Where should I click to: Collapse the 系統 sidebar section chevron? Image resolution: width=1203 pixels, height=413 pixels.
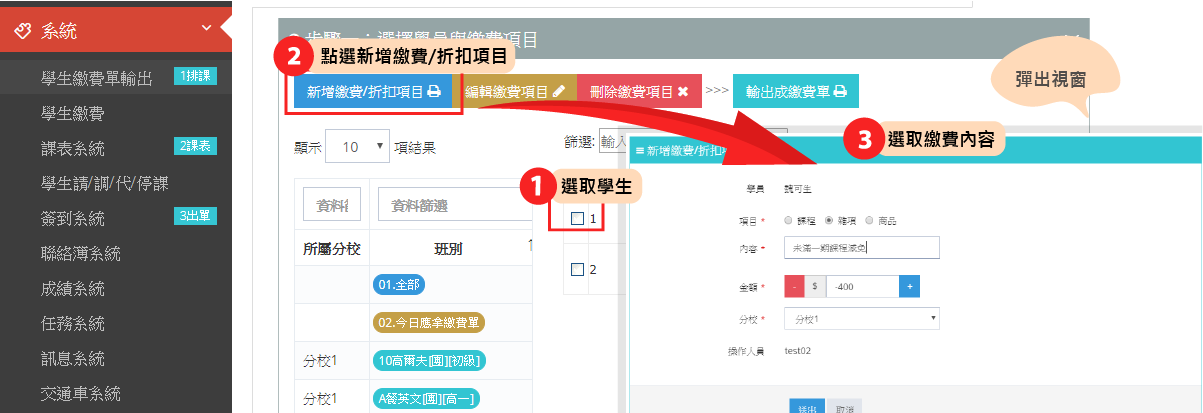coord(206,29)
